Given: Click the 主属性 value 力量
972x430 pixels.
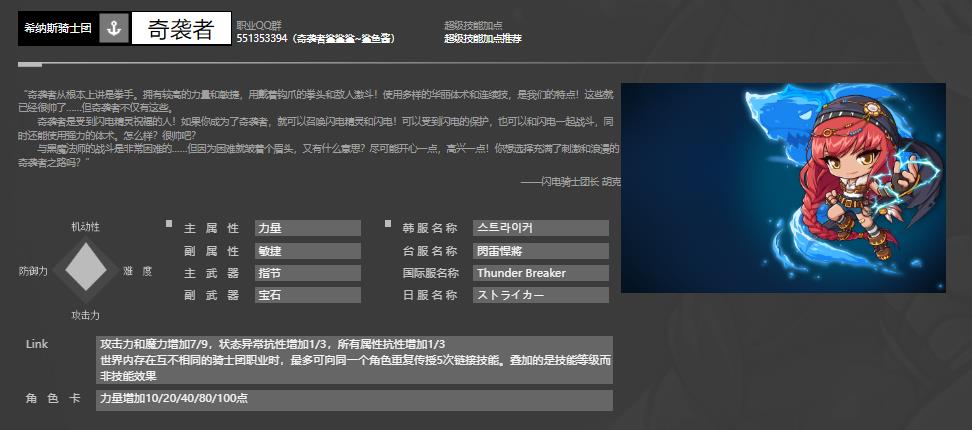Looking at the screenshot, I should pos(307,228).
